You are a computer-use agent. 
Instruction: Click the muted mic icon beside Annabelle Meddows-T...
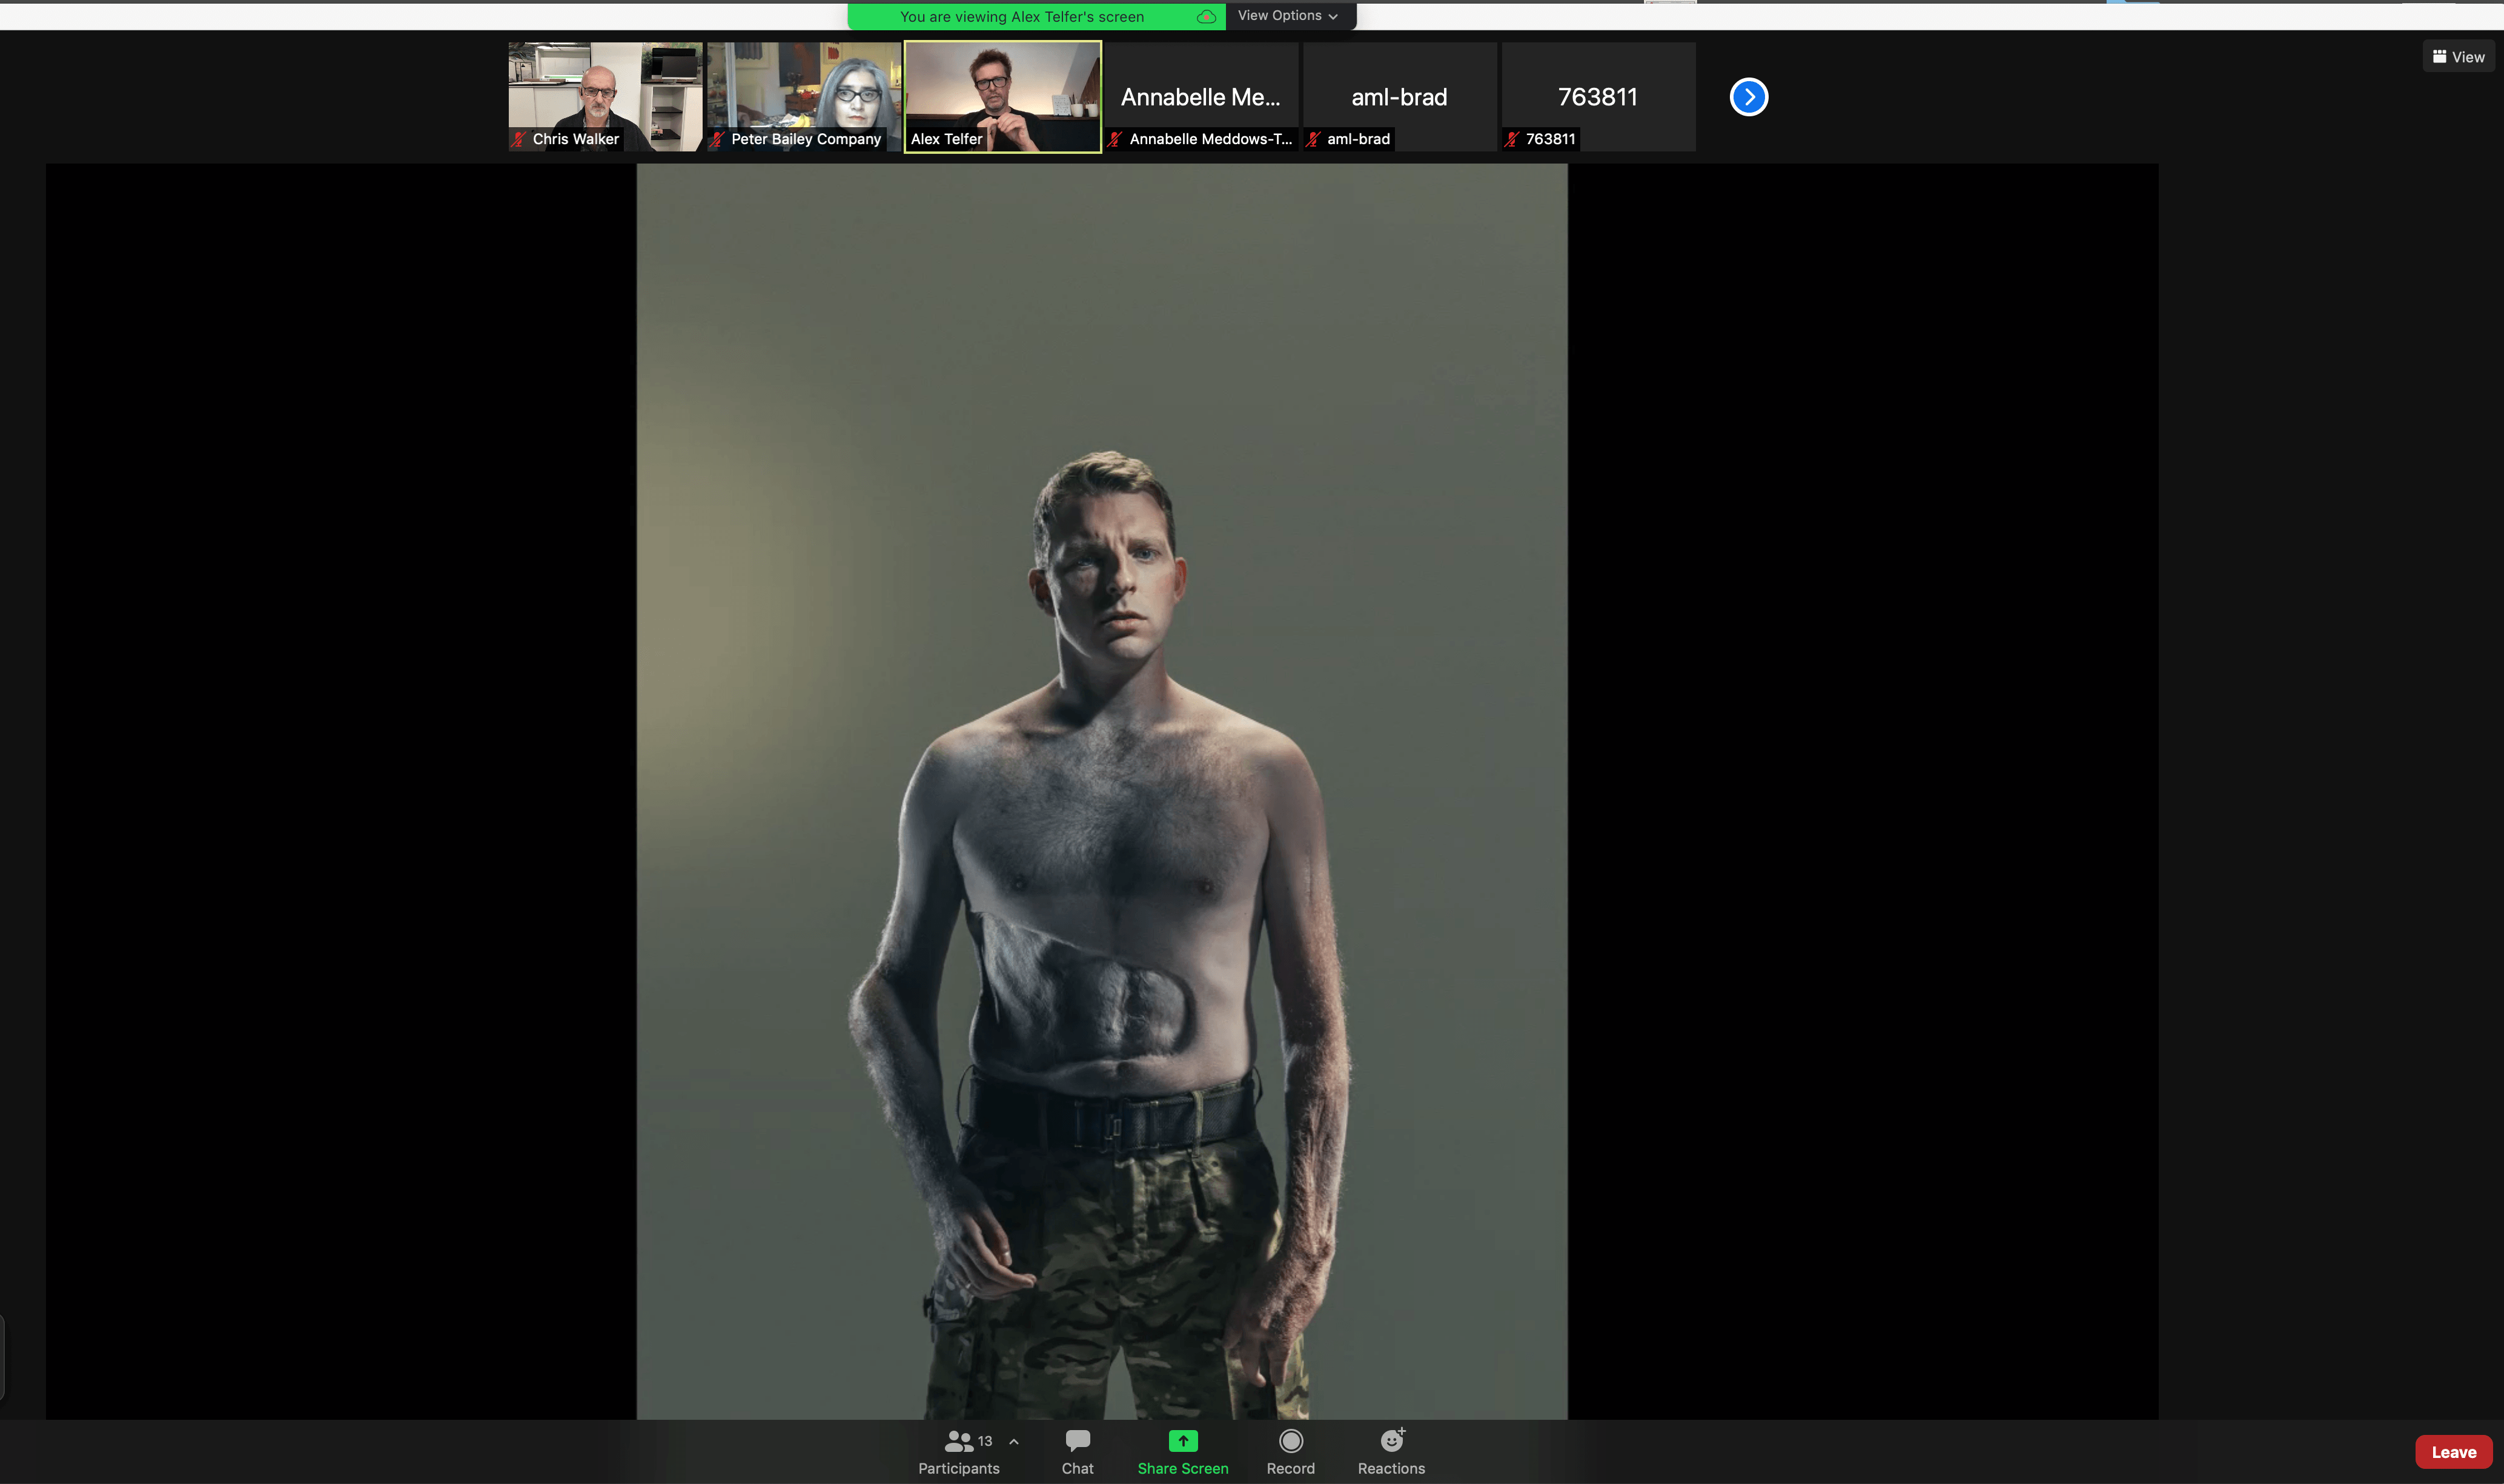1115,139
